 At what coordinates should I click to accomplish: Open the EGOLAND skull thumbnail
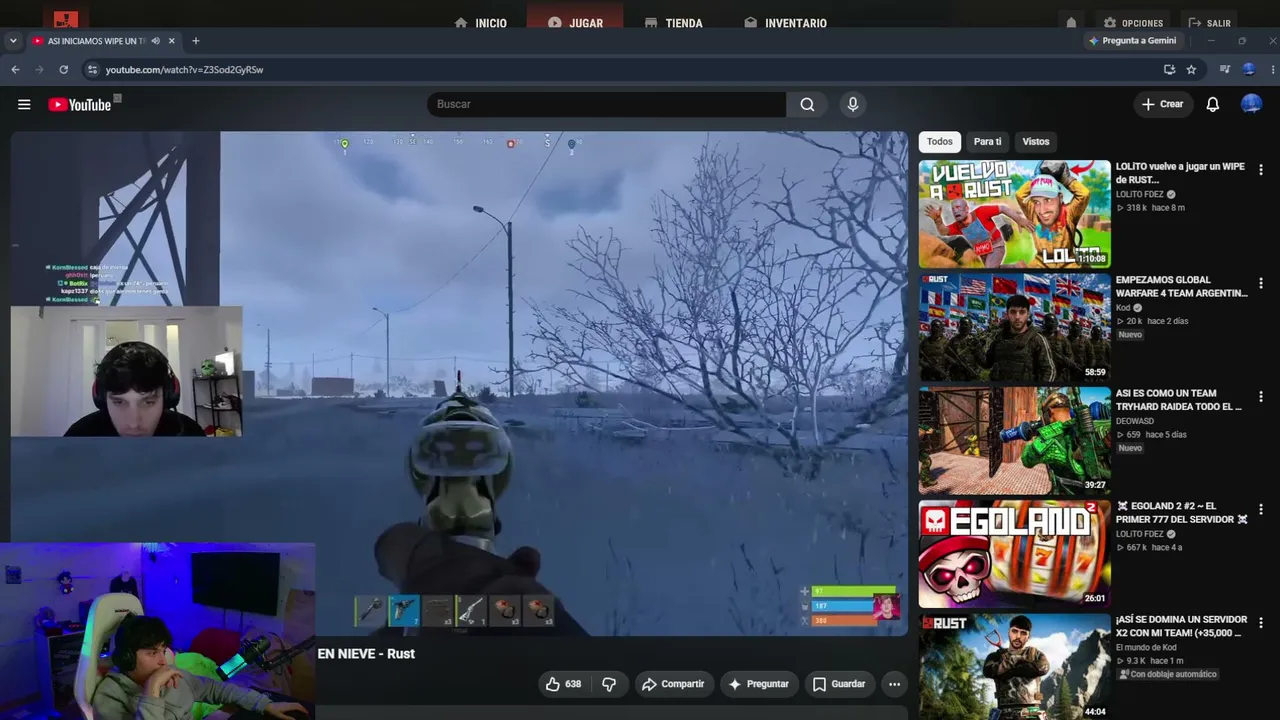(1014, 554)
